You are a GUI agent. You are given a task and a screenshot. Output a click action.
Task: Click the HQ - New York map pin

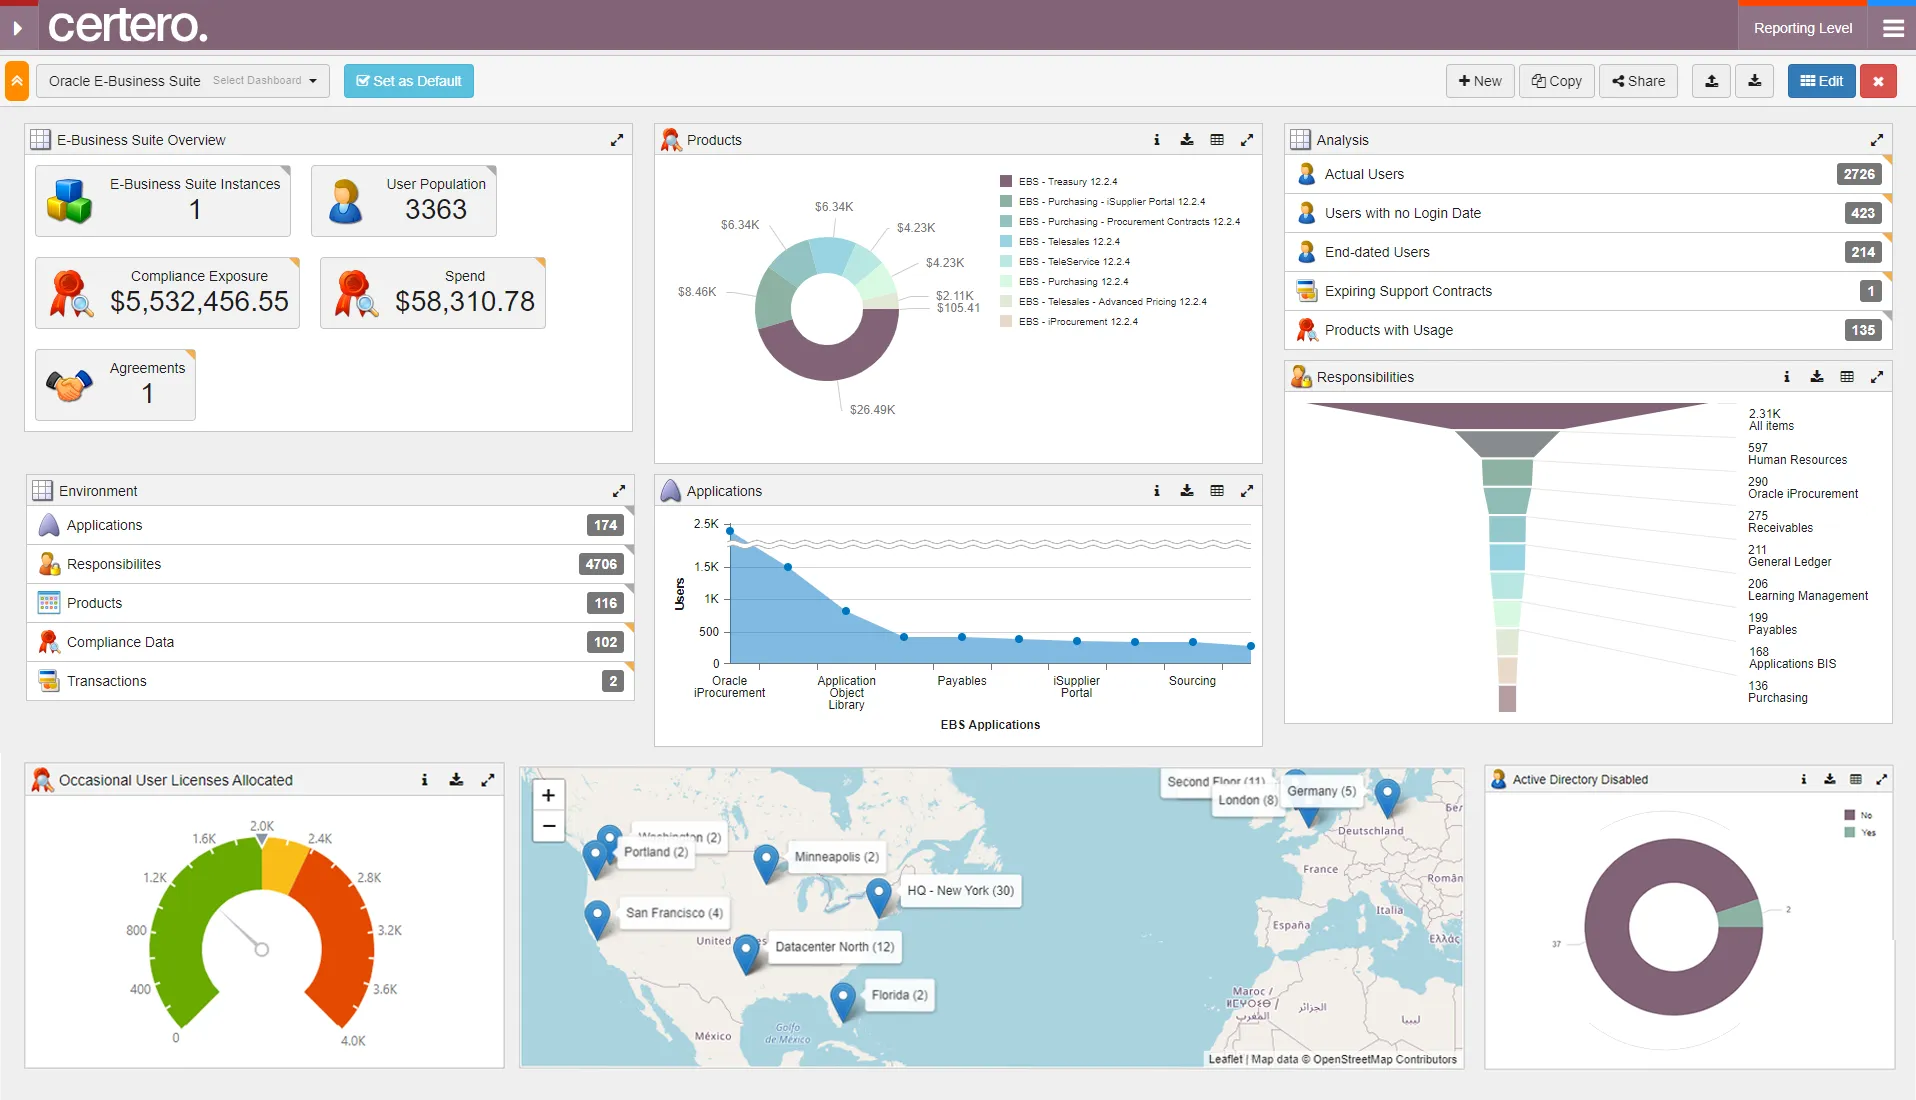(878, 897)
